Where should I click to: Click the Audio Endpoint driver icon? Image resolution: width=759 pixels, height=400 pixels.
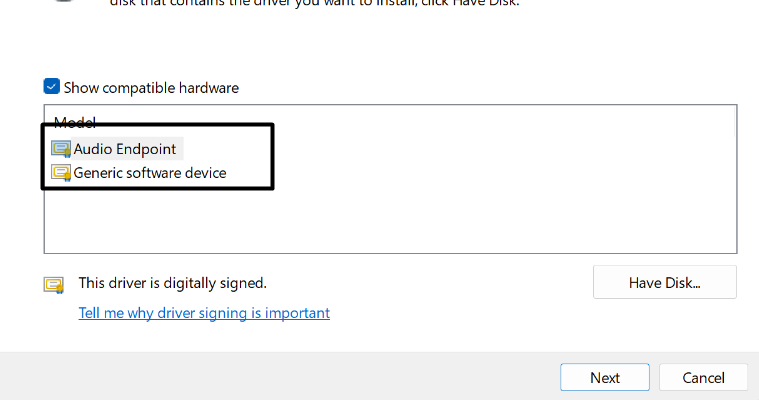pyautogui.click(x=62, y=149)
